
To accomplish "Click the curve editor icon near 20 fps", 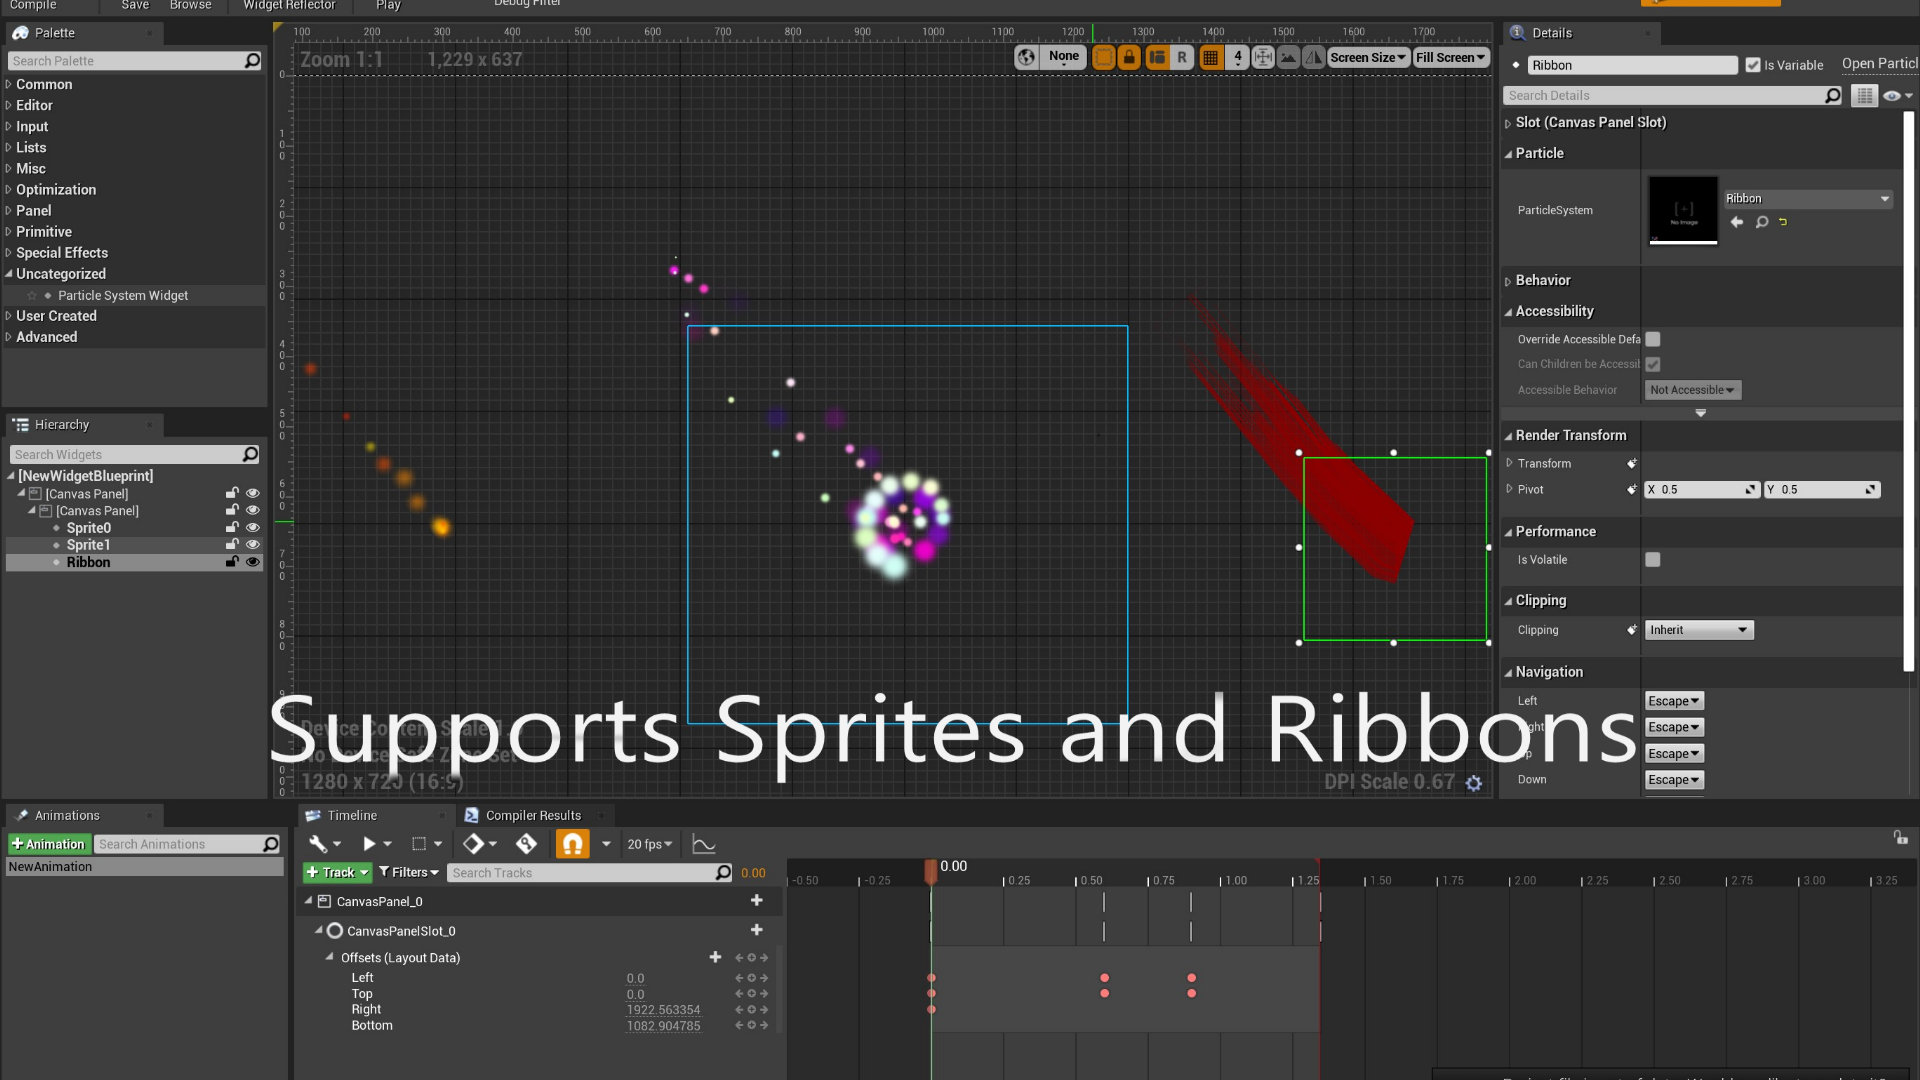I will point(703,844).
